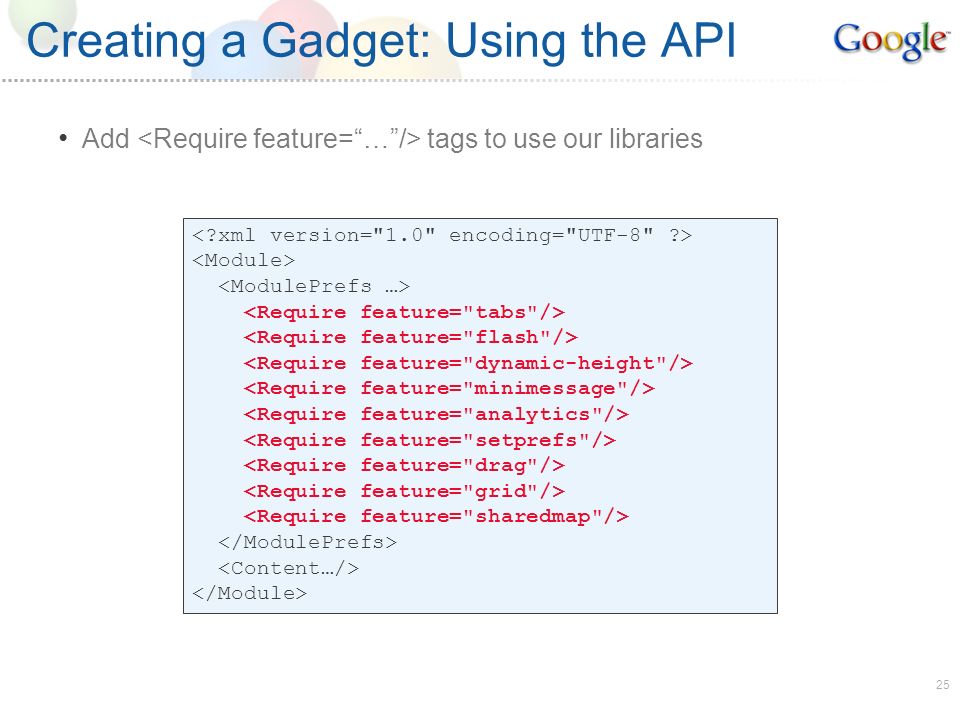Click the Require feature="minimessage" line

click(449, 389)
